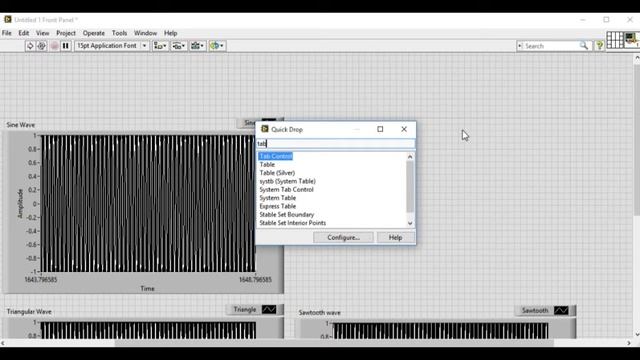This screenshot has width=640, height=360.
Task: Open the Edit menu
Action: (x=24, y=33)
